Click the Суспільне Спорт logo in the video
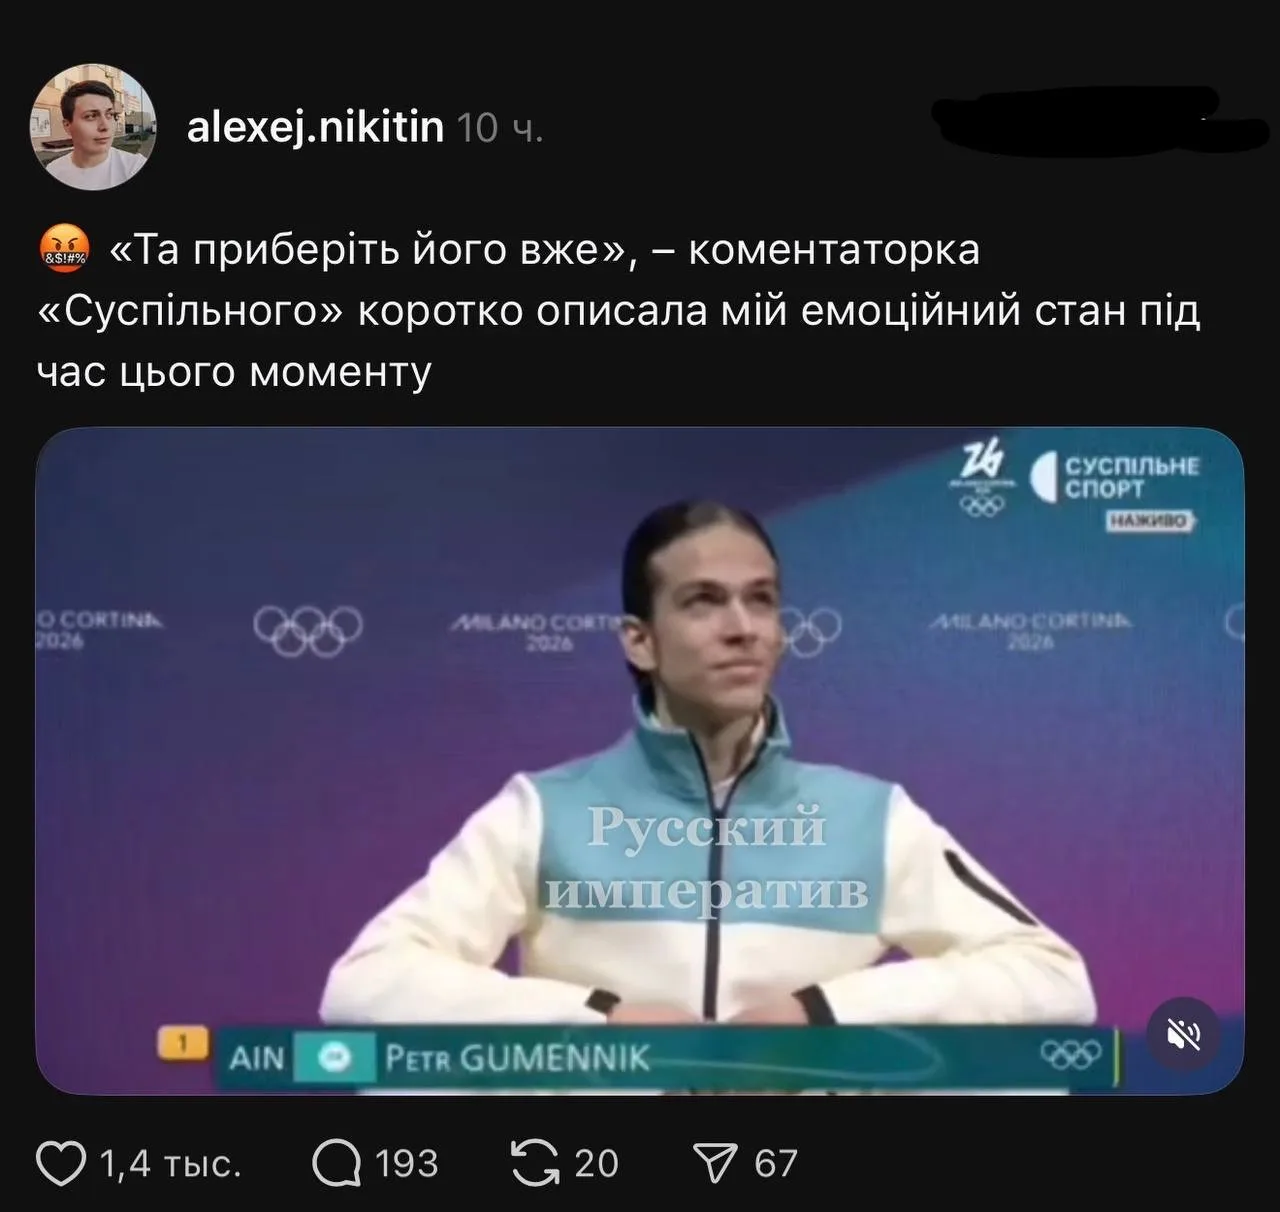The height and width of the screenshot is (1212, 1280). [x=1114, y=478]
